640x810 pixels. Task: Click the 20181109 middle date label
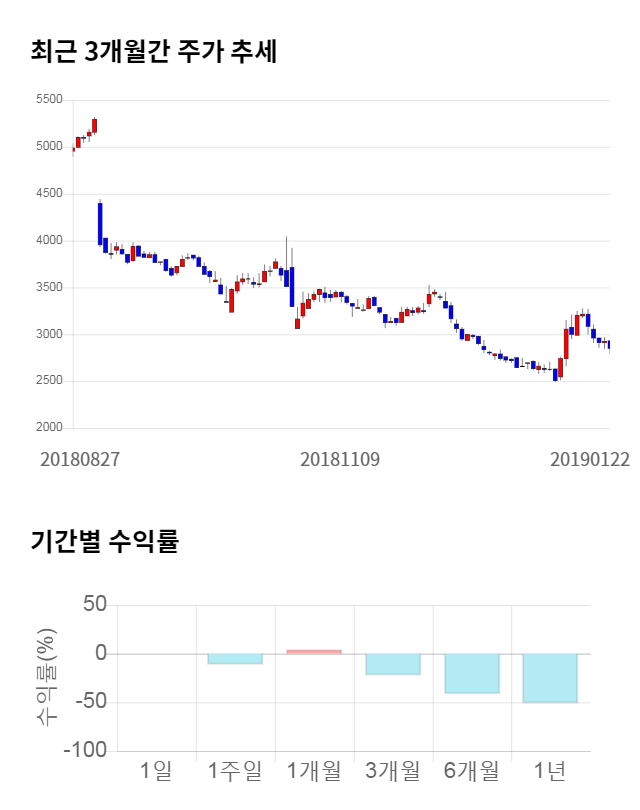click(x=340, y=459)
